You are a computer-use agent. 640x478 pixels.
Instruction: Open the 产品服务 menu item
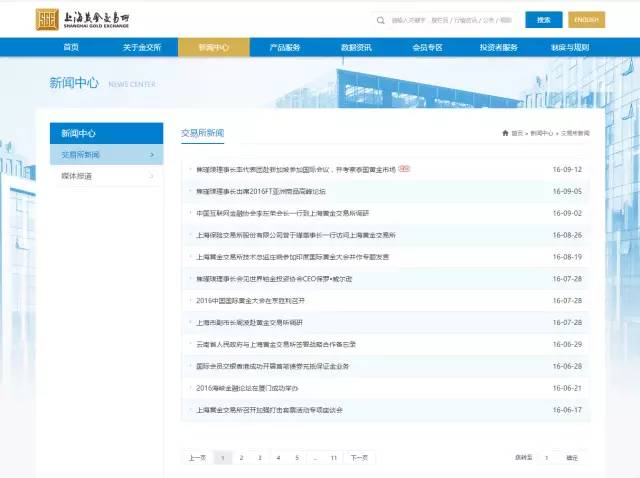[x=285, y=47]
